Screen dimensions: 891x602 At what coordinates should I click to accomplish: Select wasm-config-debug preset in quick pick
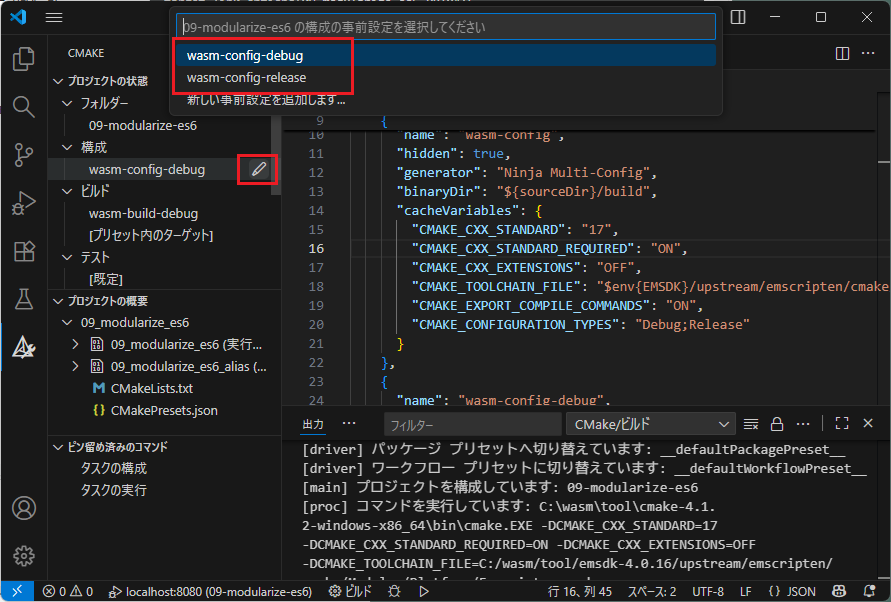446,56
